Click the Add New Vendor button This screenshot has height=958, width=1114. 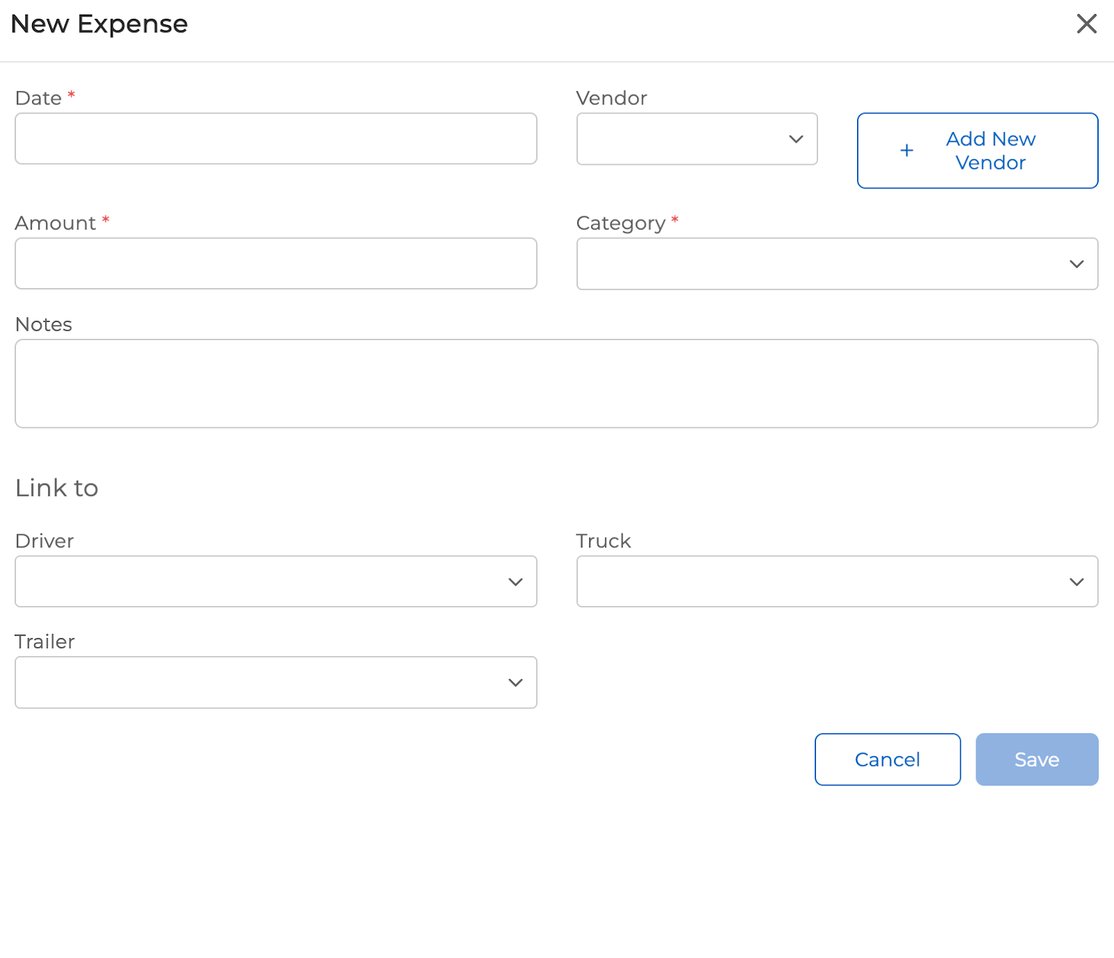(x=977, y=151)
